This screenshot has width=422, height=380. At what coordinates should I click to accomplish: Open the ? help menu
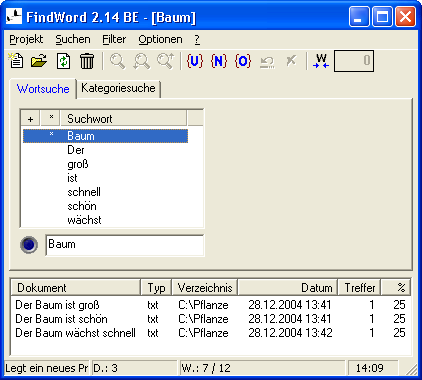tap(197, 39)
